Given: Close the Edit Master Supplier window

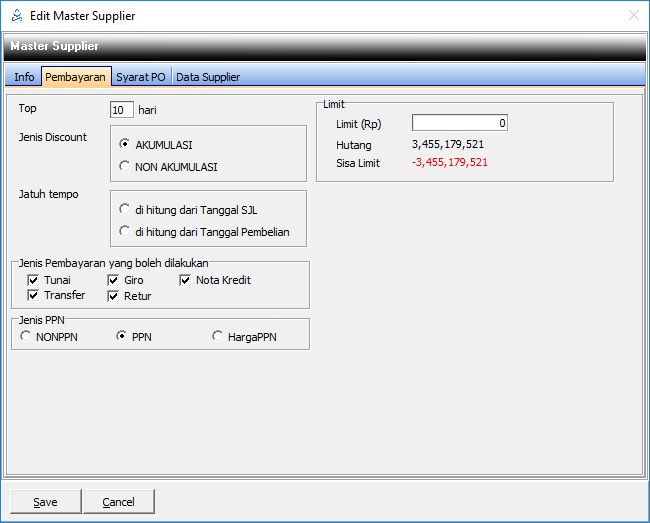Looking at the screenshot, I should 633,16.
